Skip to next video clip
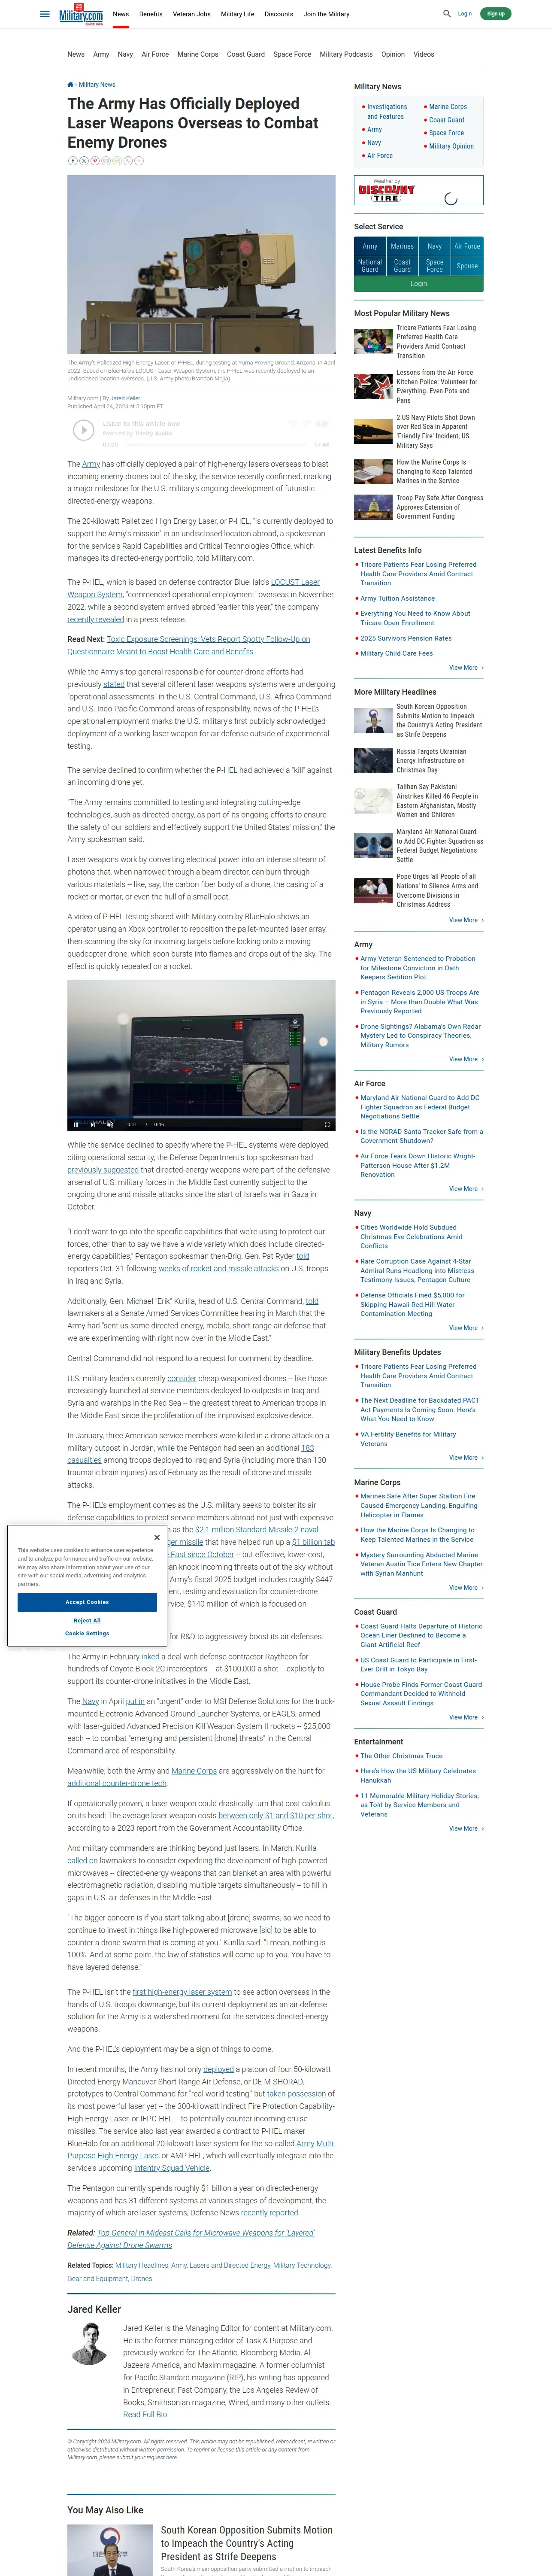Viewport: 551px width, 2576px height. click(93, 1124)
